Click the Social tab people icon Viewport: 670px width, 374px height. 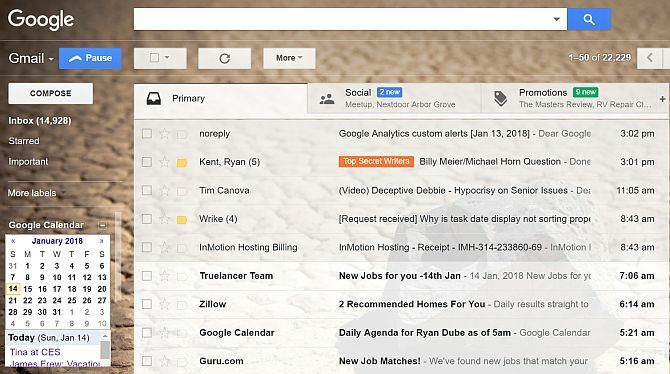point(327,99)
